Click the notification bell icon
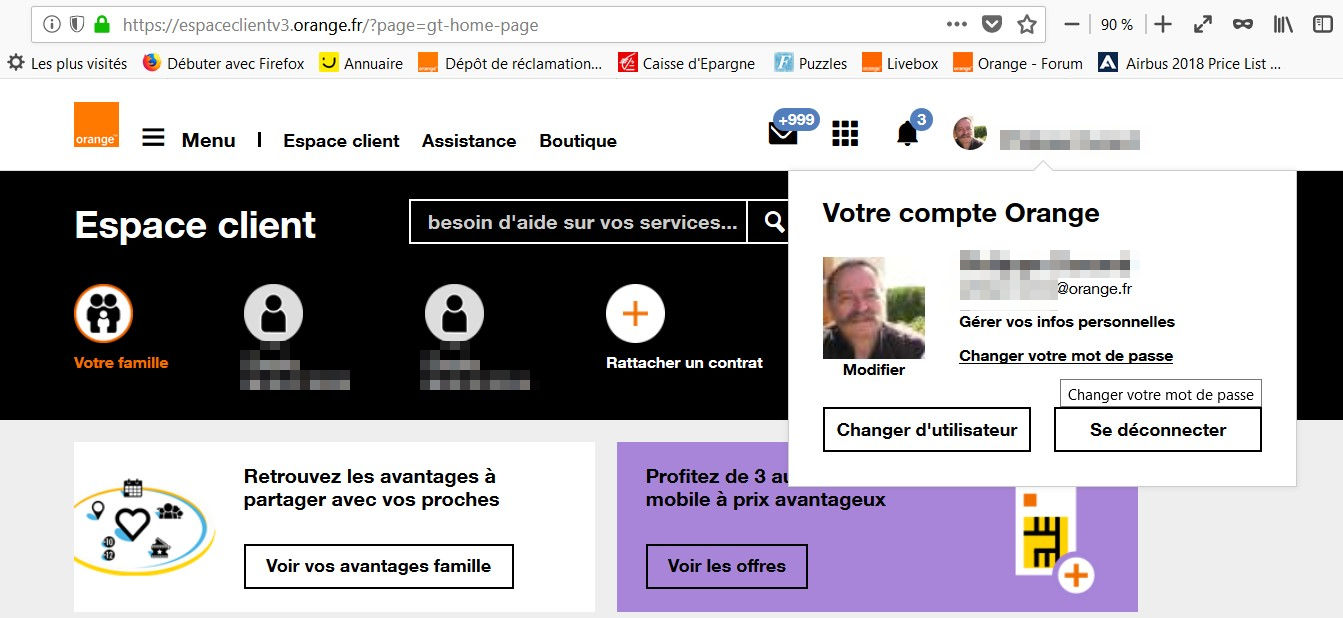 click(x=907, y=133)
